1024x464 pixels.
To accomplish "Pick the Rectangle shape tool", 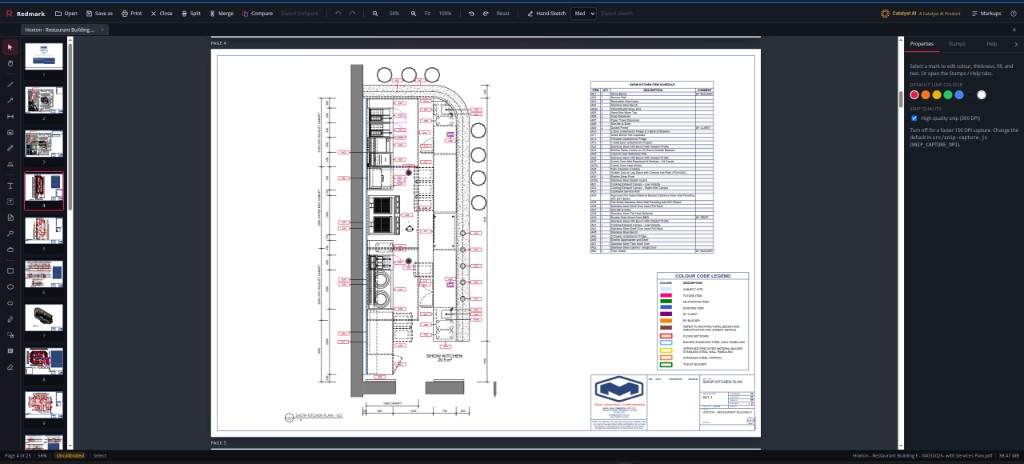I will pos(10,271).
